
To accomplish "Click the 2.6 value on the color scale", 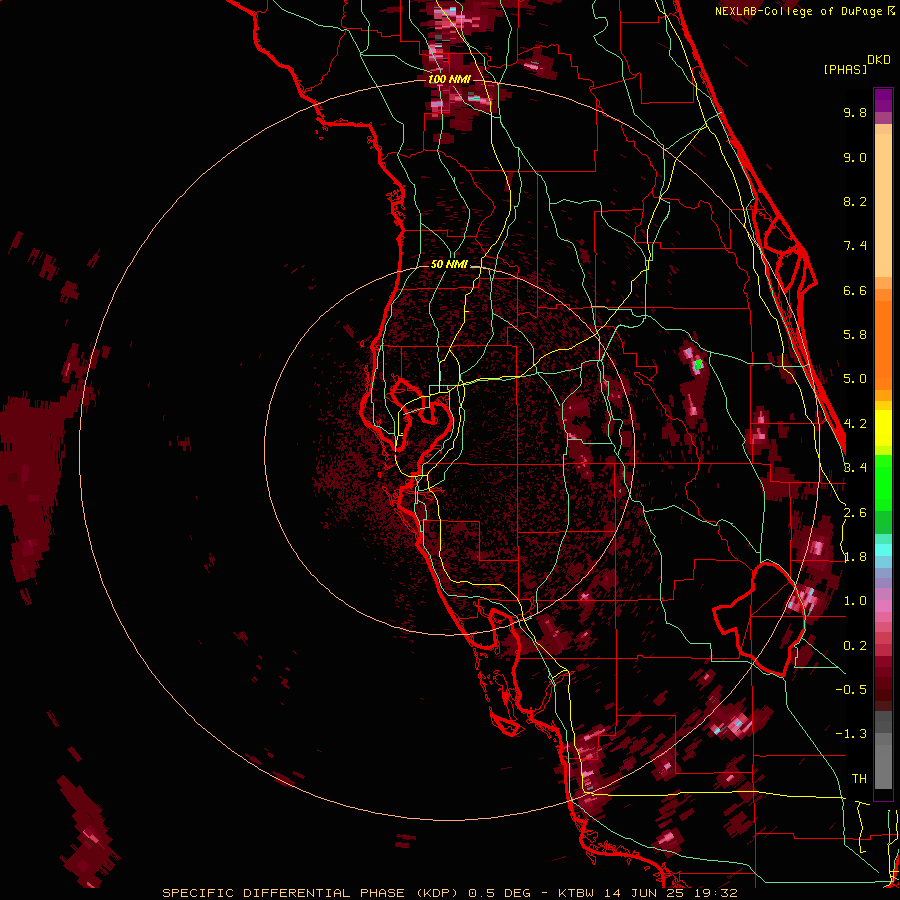I will [x=855, y=513].
